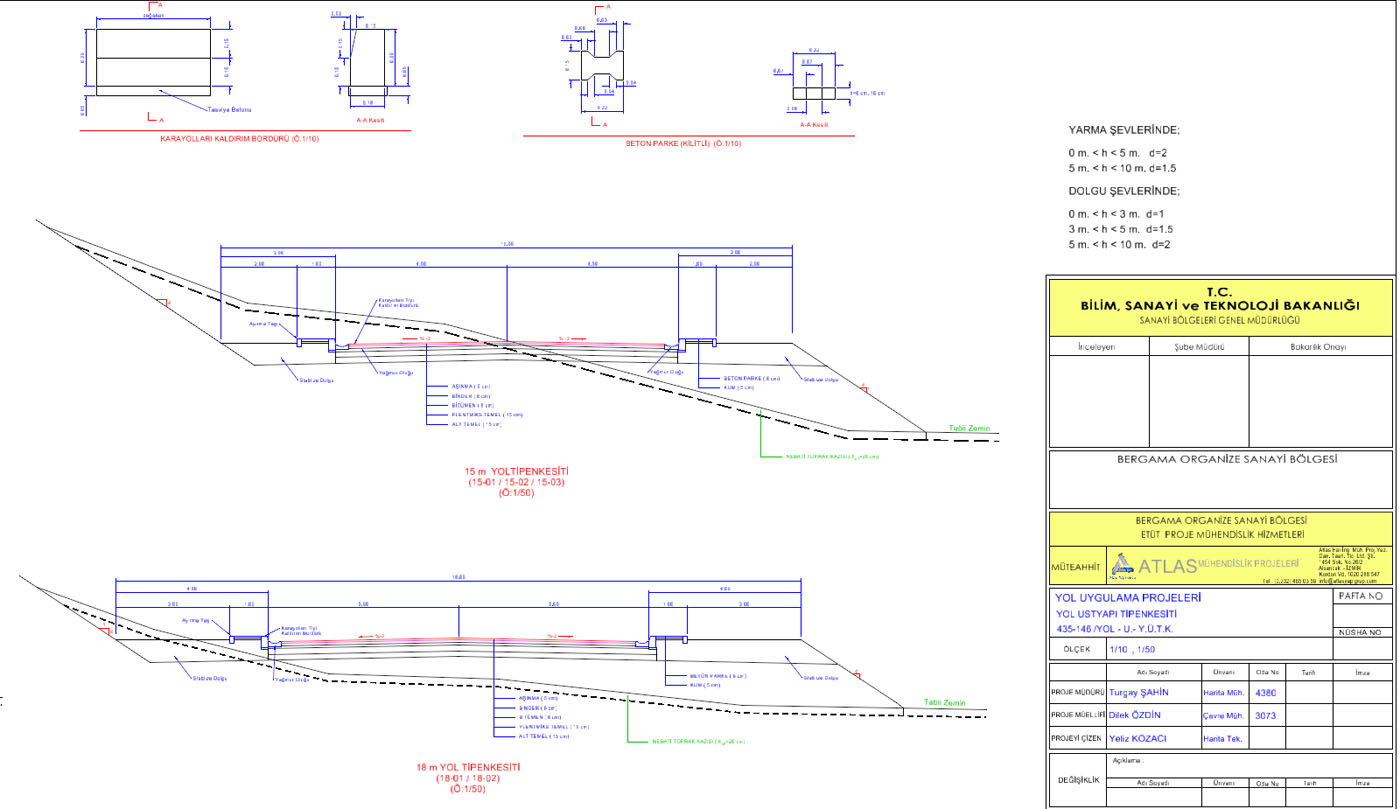
Task: Click the empty İnceleyen approval cell
Action: tap(1098, 402)
